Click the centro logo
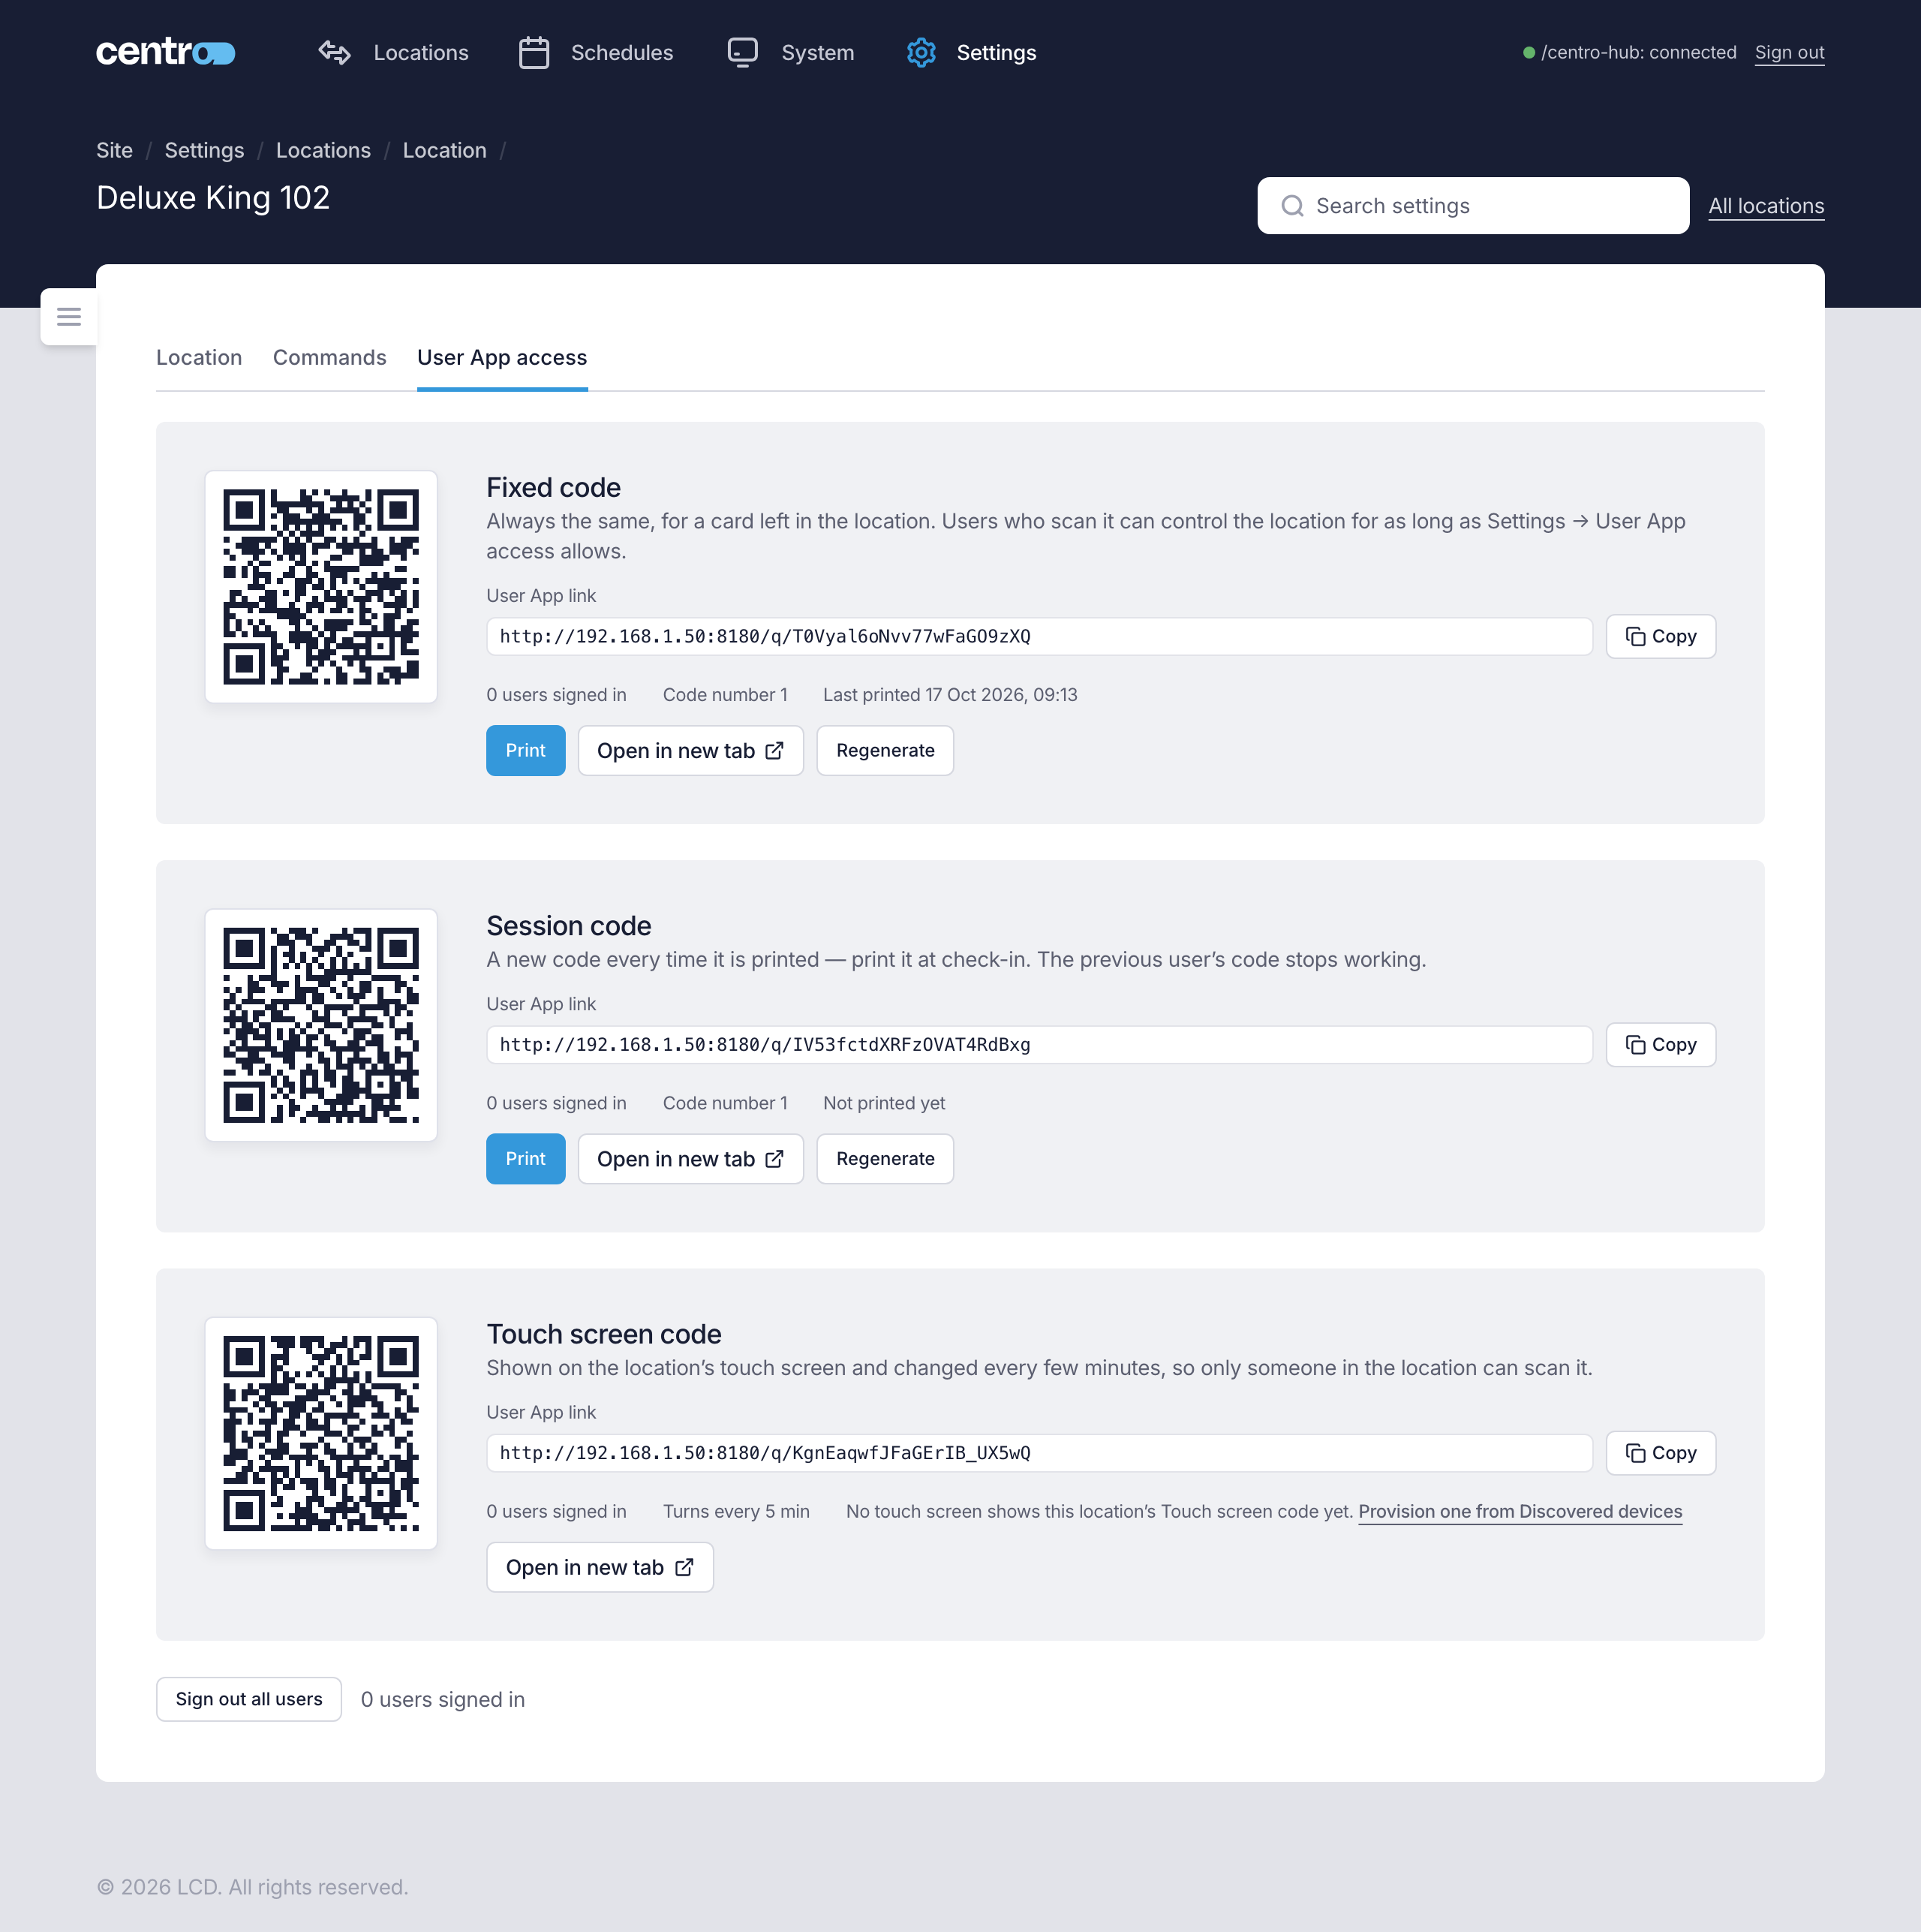The width and height of the screenshot is (1921, 1932). [166, 52]
